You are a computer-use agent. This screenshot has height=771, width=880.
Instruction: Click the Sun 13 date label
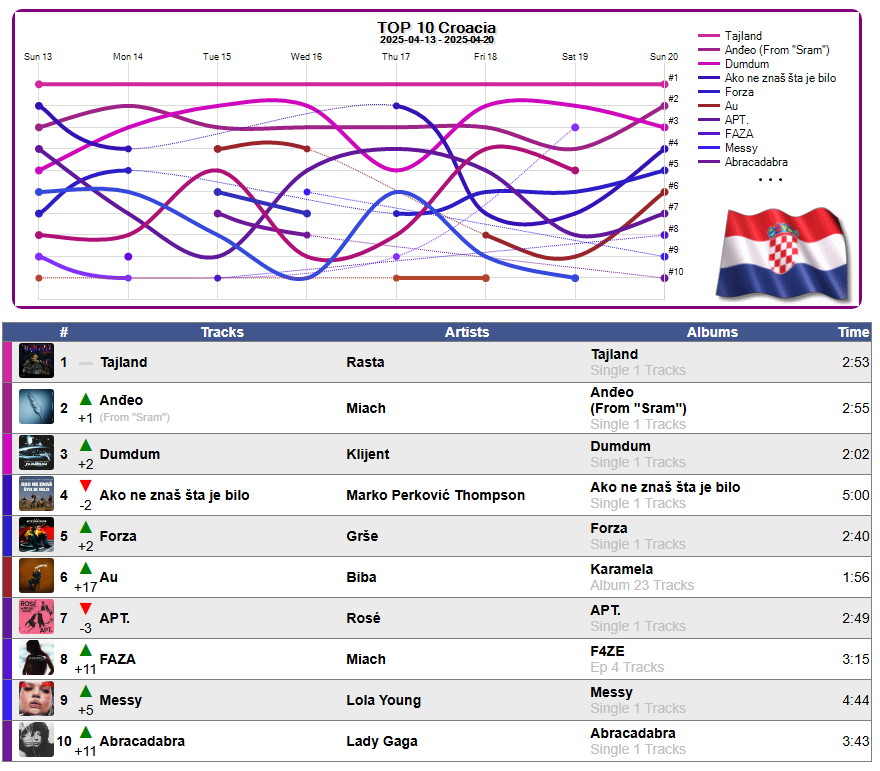(x=38, y=57)
